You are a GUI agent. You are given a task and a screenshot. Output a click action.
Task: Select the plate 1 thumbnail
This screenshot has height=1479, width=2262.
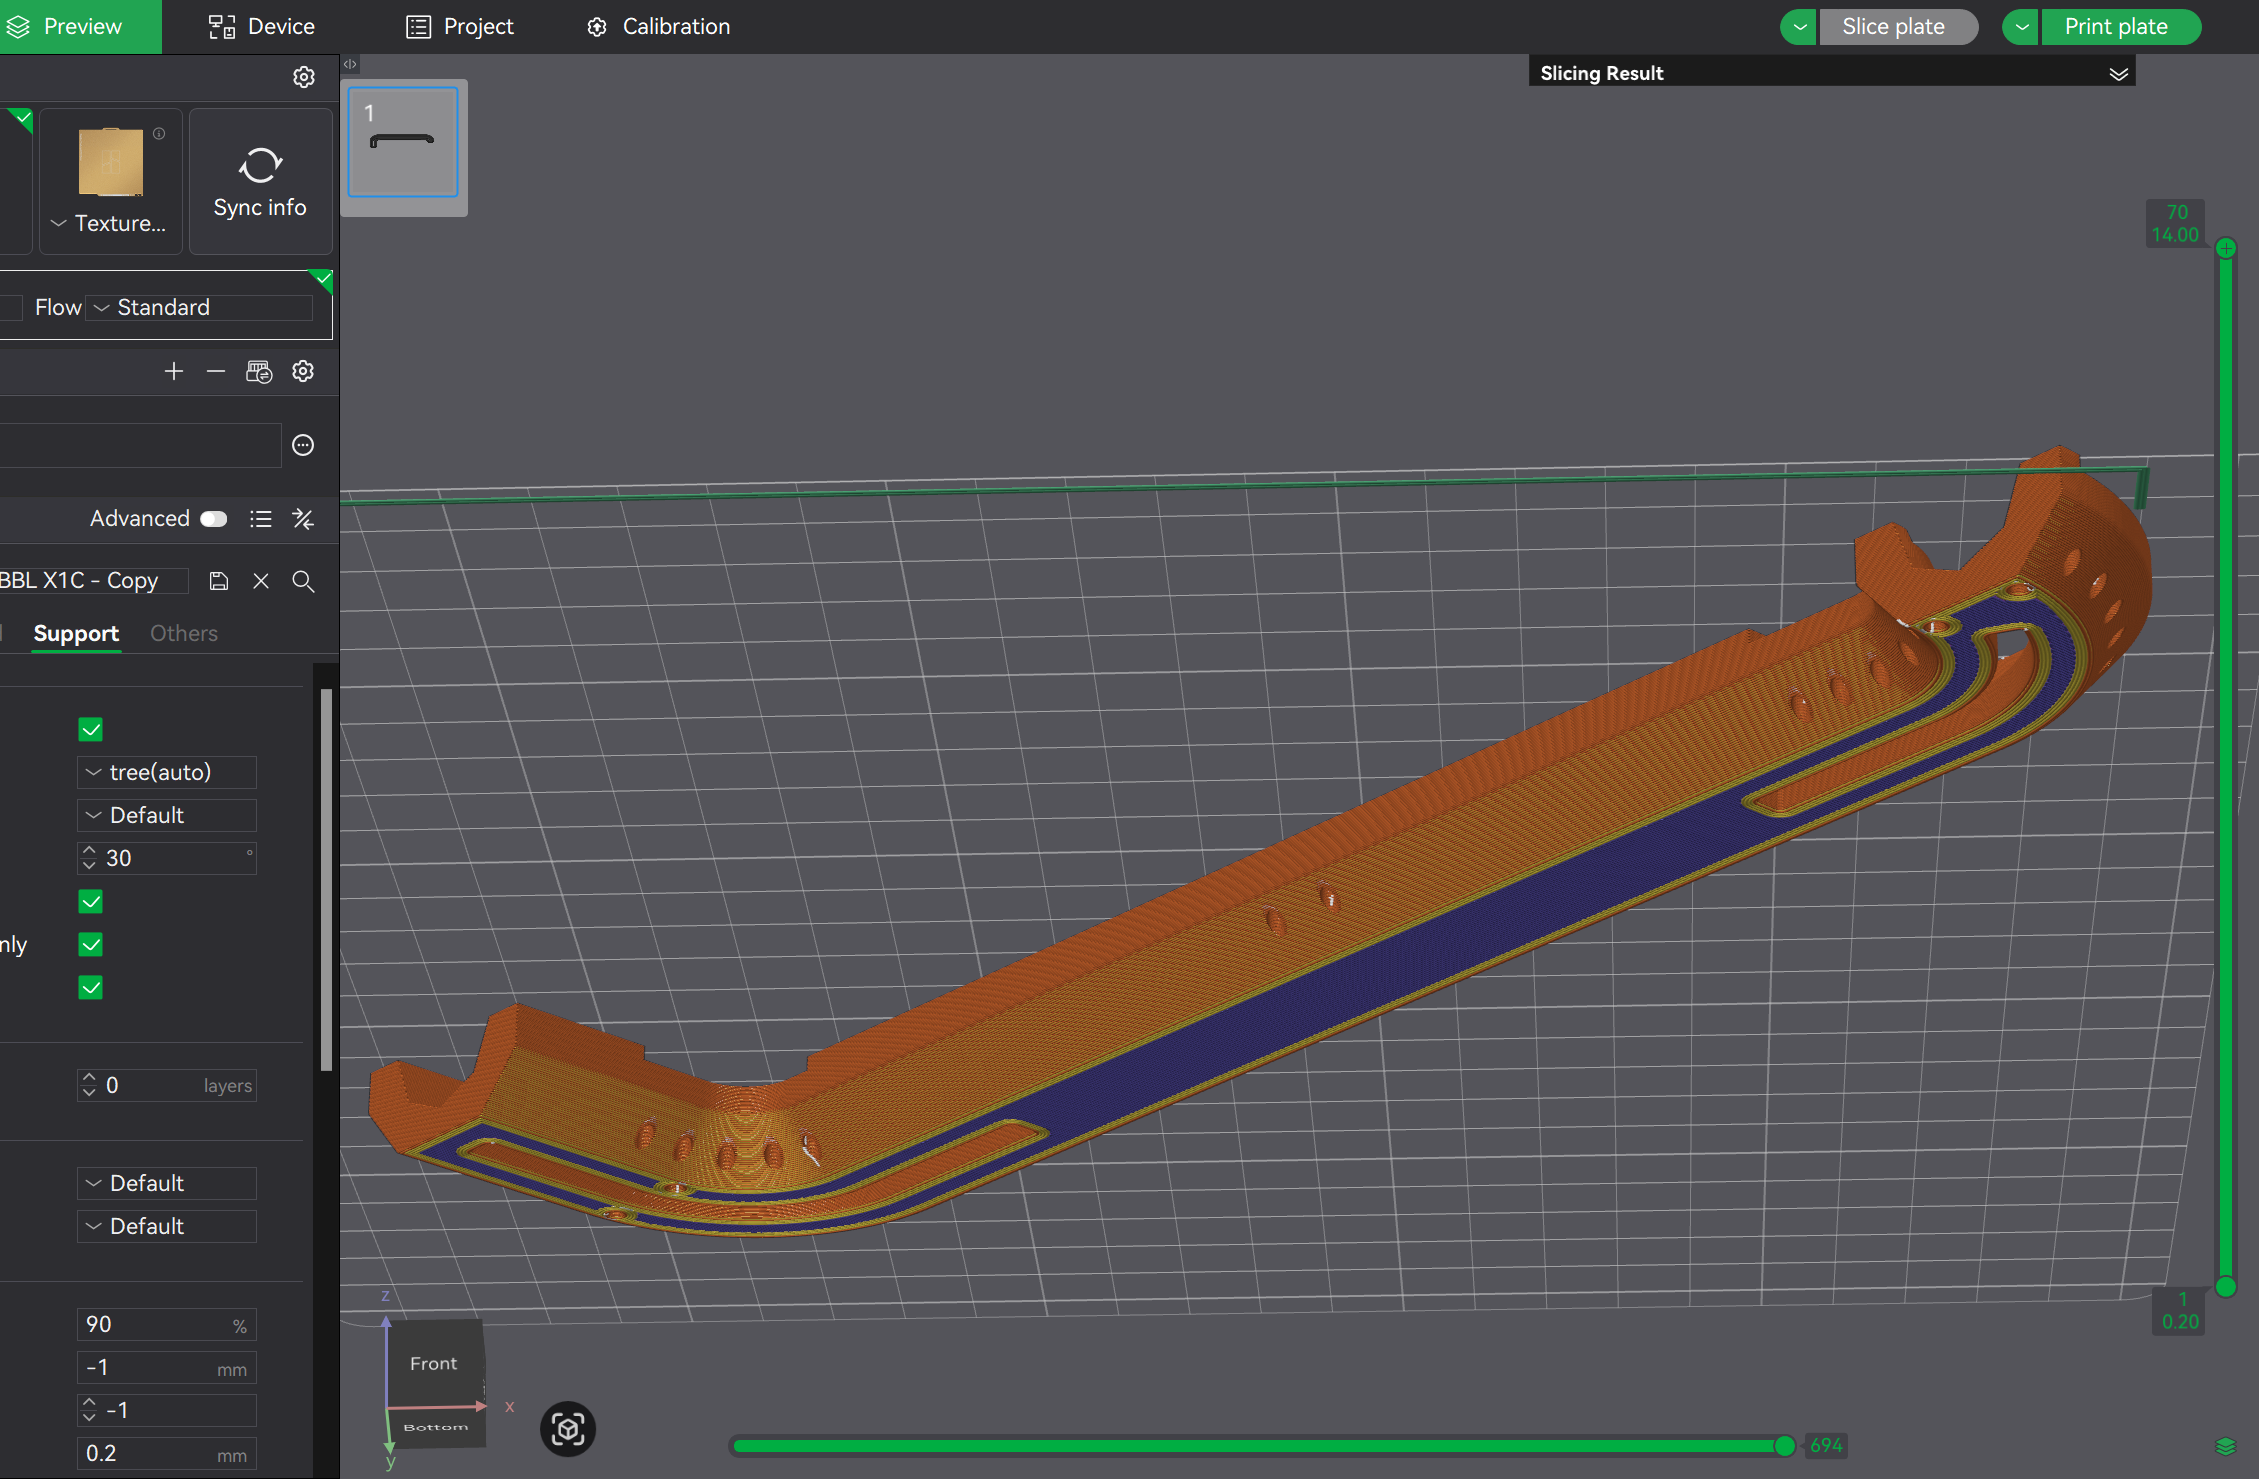403,142
